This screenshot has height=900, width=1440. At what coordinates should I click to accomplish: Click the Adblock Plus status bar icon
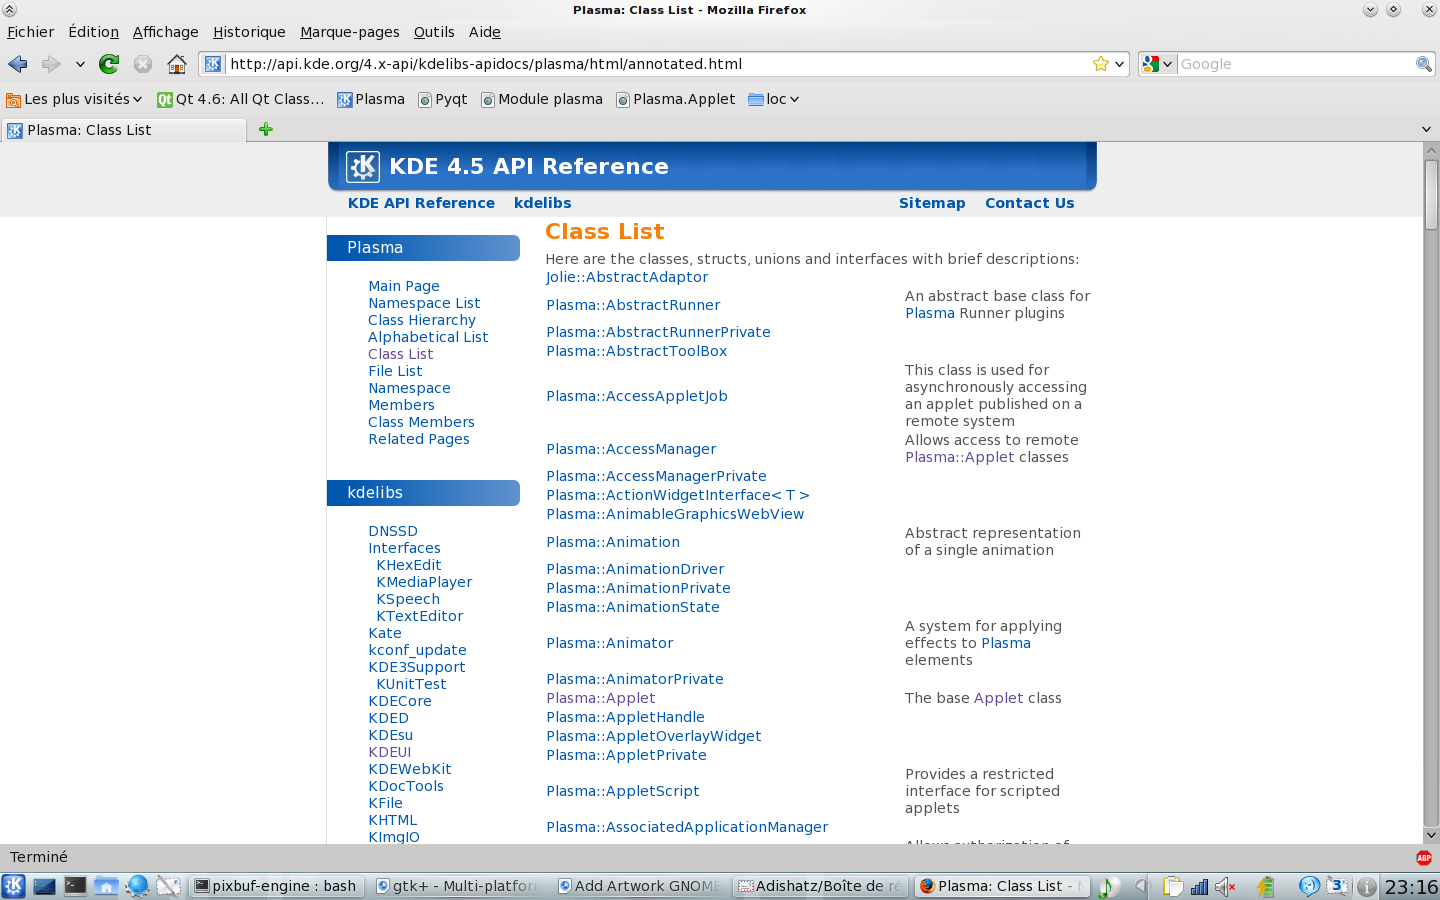click(1424, 858)
